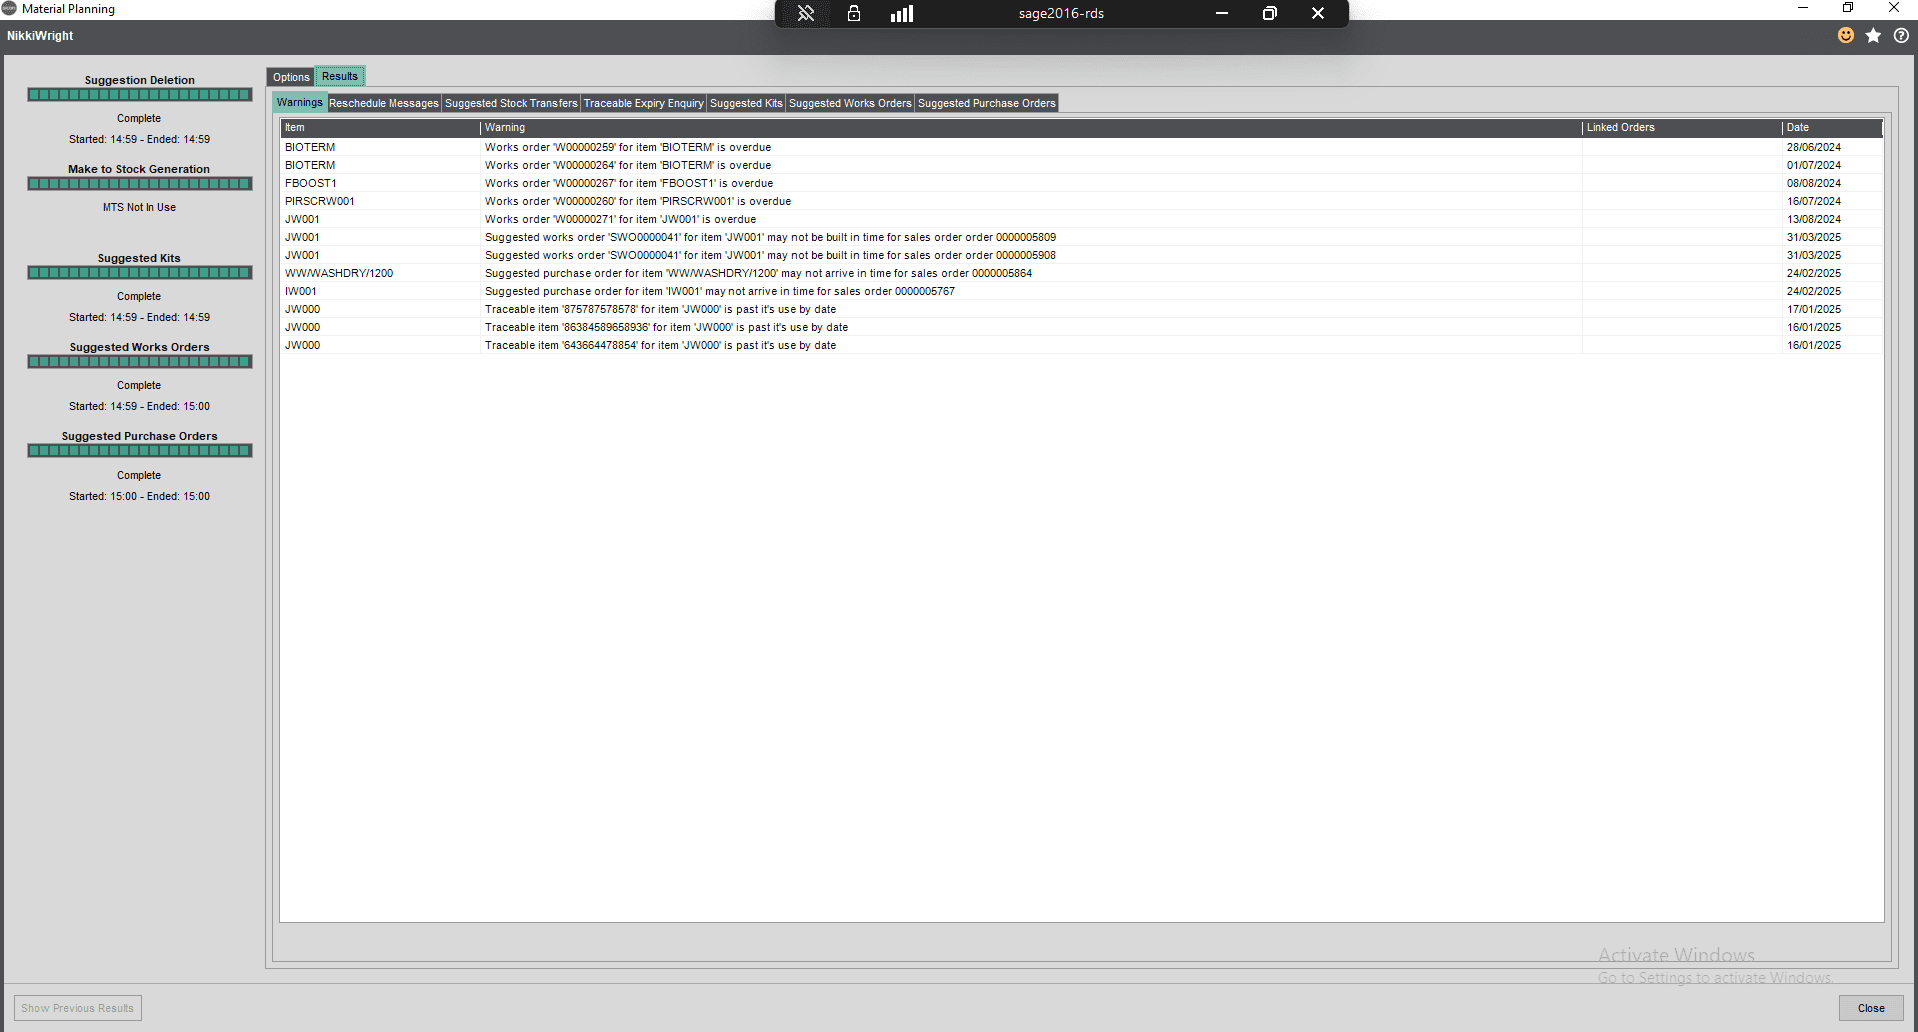
Task: Open the help question mark icon
Action: tap(1901, 35)
